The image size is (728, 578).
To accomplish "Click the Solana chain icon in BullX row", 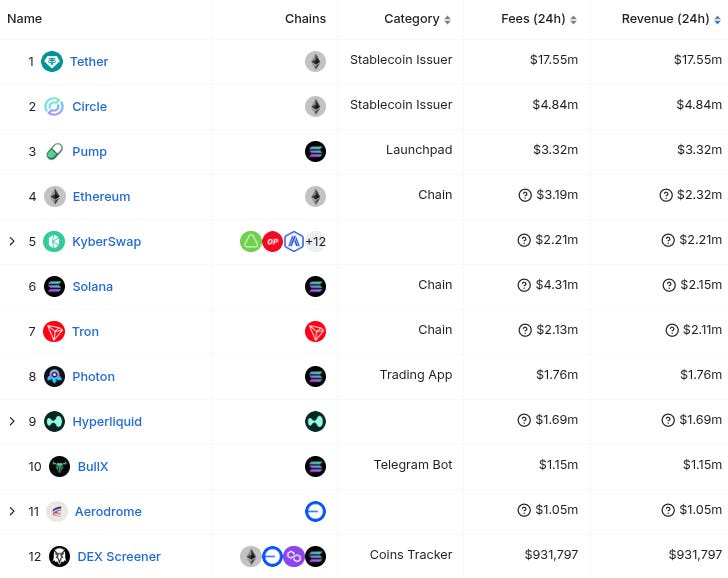I will pos(315,467).
